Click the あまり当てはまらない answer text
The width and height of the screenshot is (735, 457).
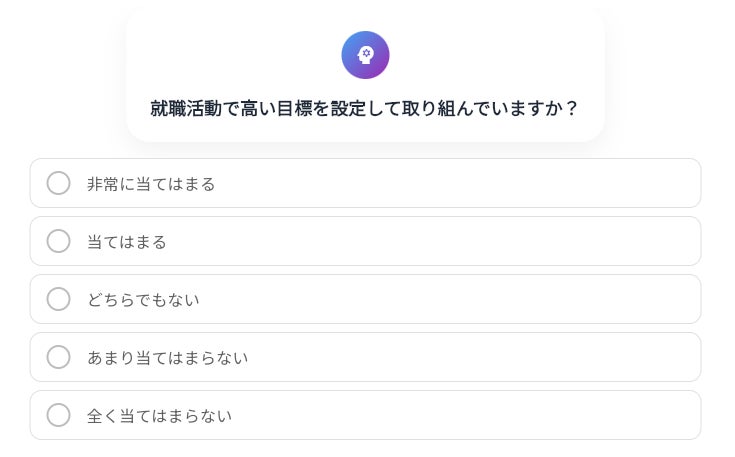coord(167,358)
